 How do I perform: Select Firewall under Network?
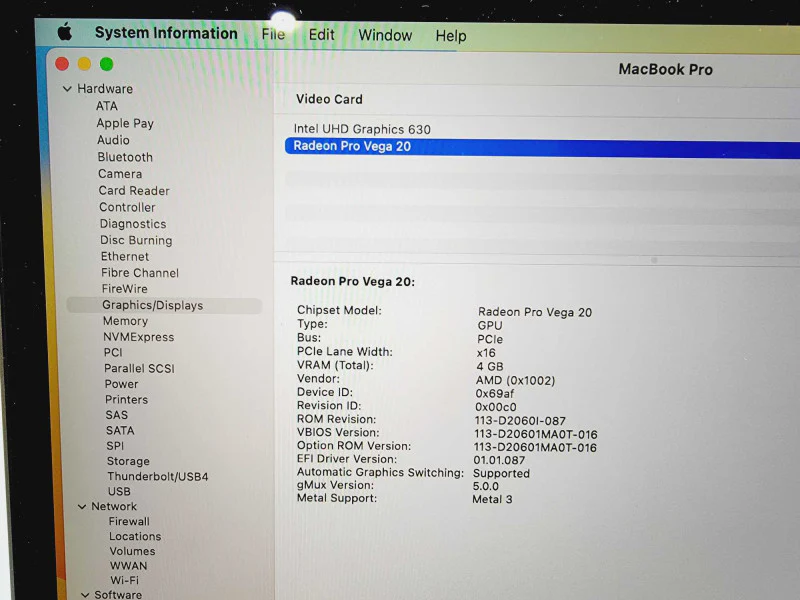129,521
